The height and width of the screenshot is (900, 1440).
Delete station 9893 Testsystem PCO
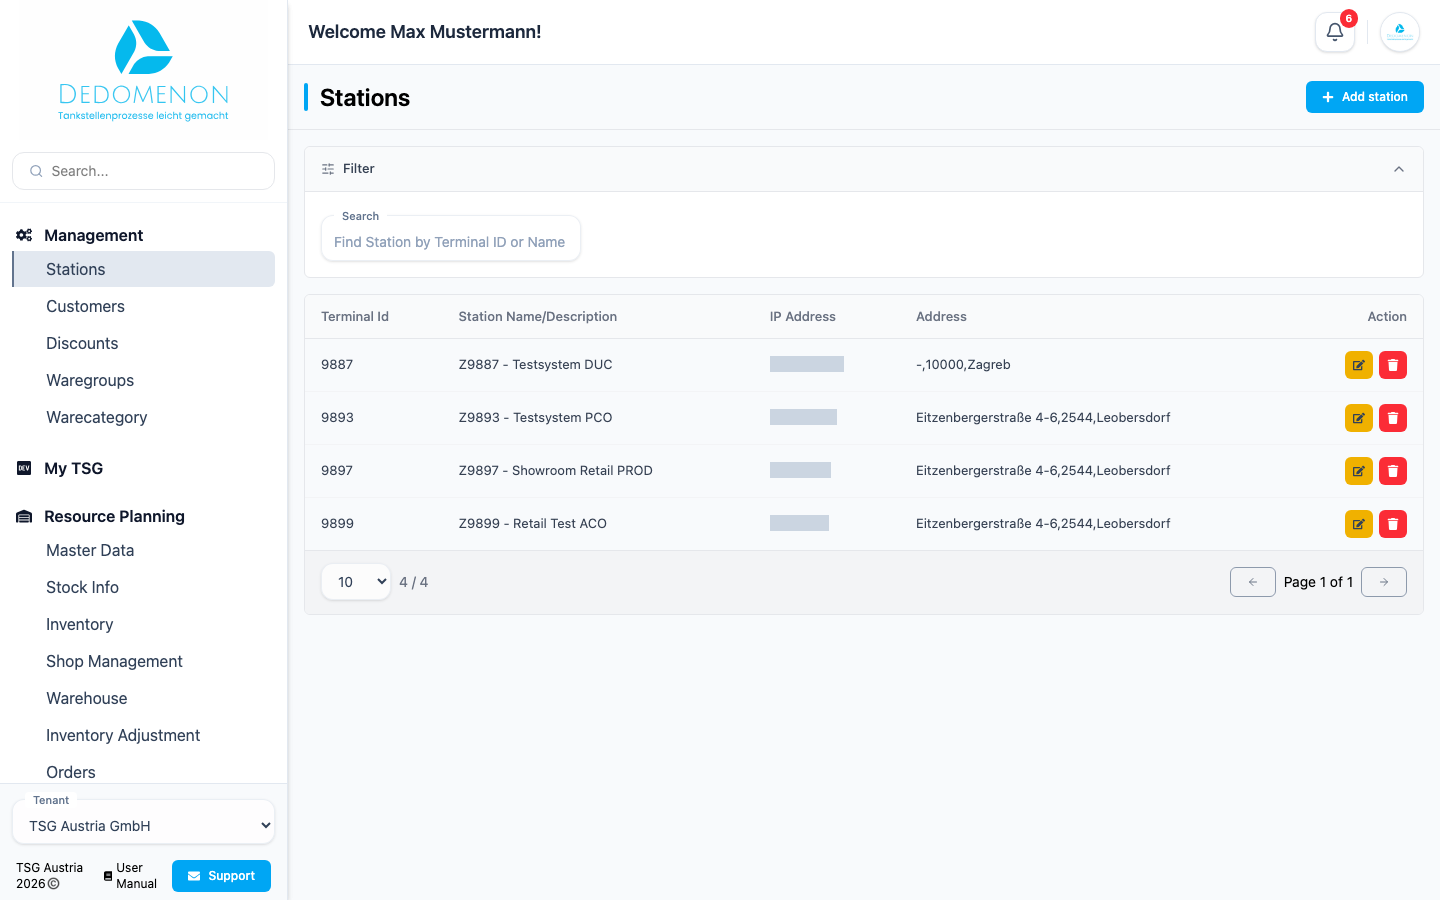click(x=1393, y=418)
